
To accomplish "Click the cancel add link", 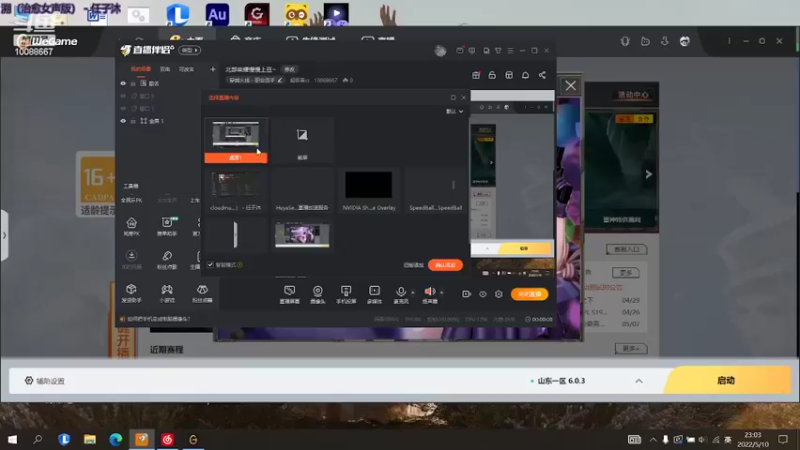I will pos(413,265).
